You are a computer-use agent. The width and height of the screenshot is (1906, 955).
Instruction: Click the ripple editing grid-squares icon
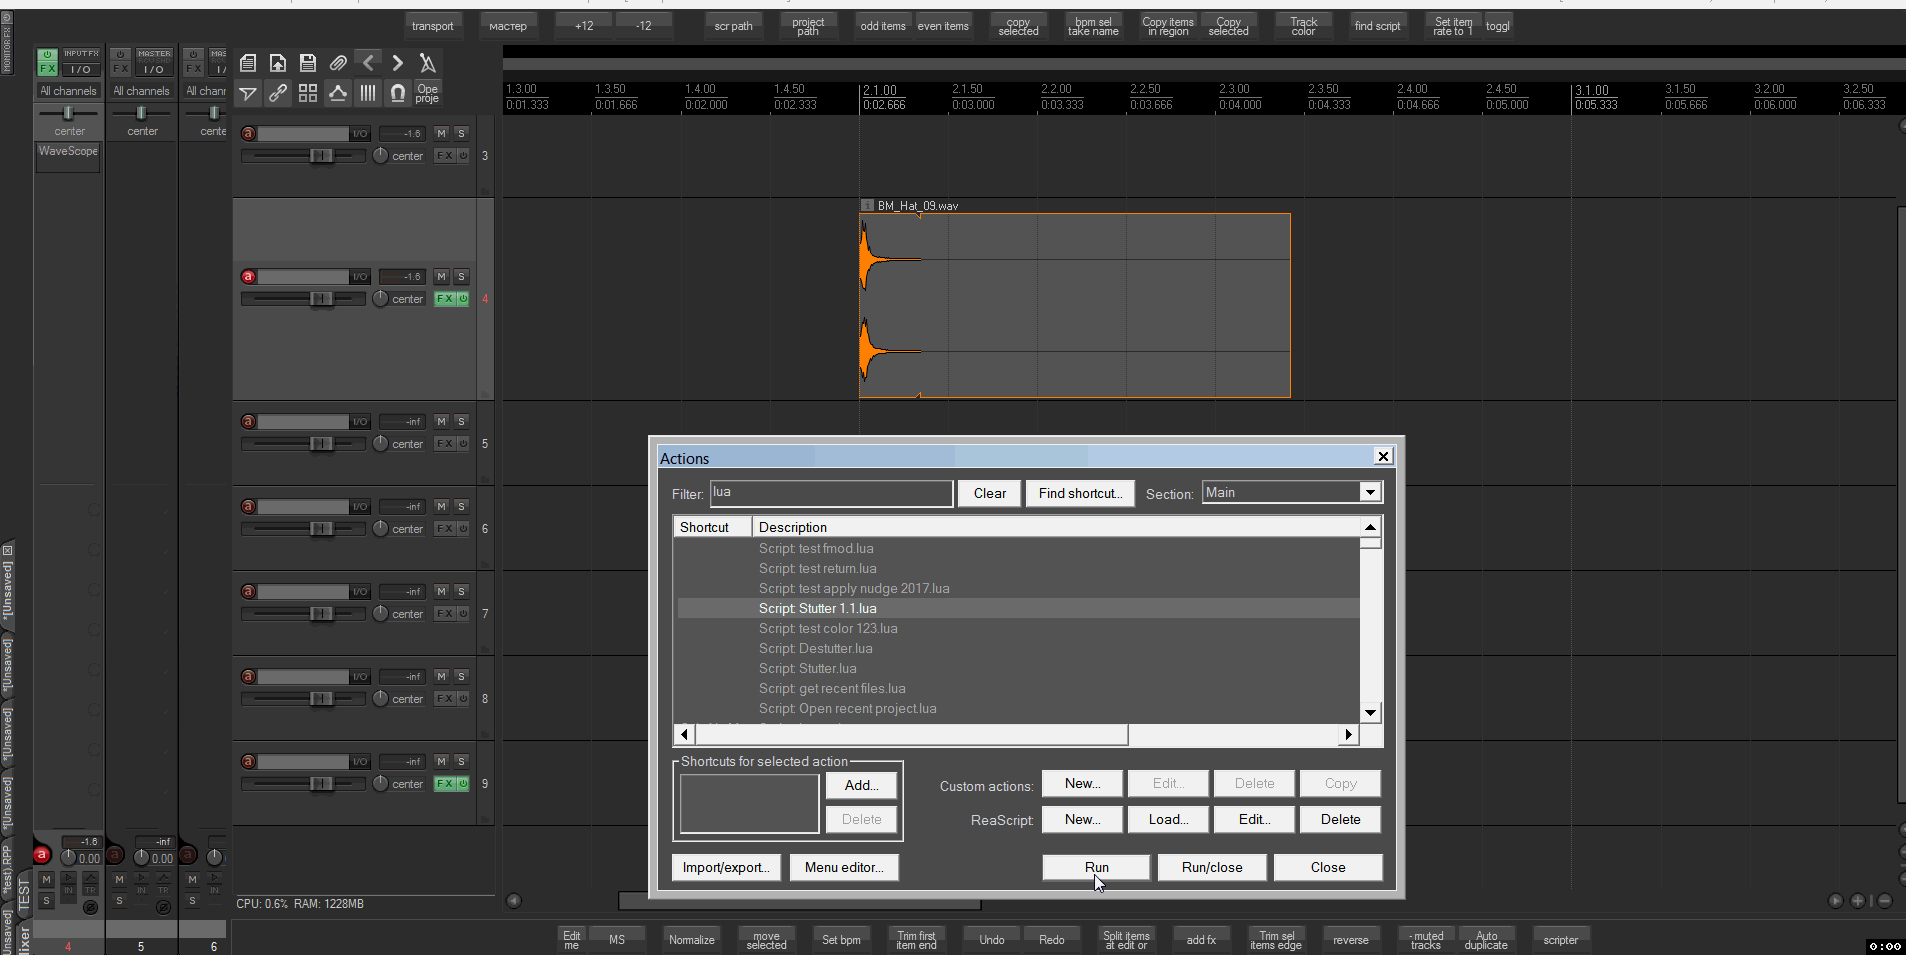coord(308,93)
